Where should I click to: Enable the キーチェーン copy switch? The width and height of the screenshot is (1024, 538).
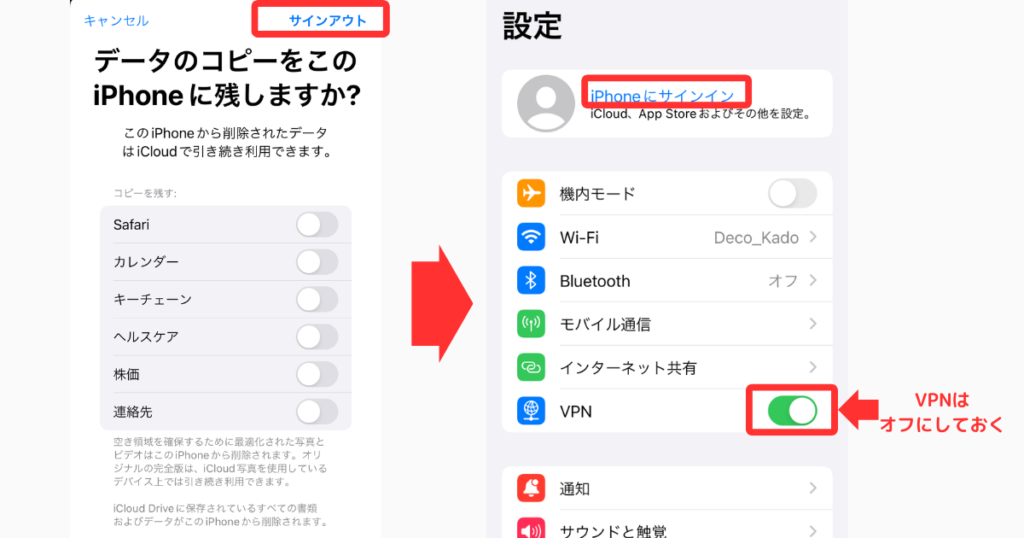point(317,300)
